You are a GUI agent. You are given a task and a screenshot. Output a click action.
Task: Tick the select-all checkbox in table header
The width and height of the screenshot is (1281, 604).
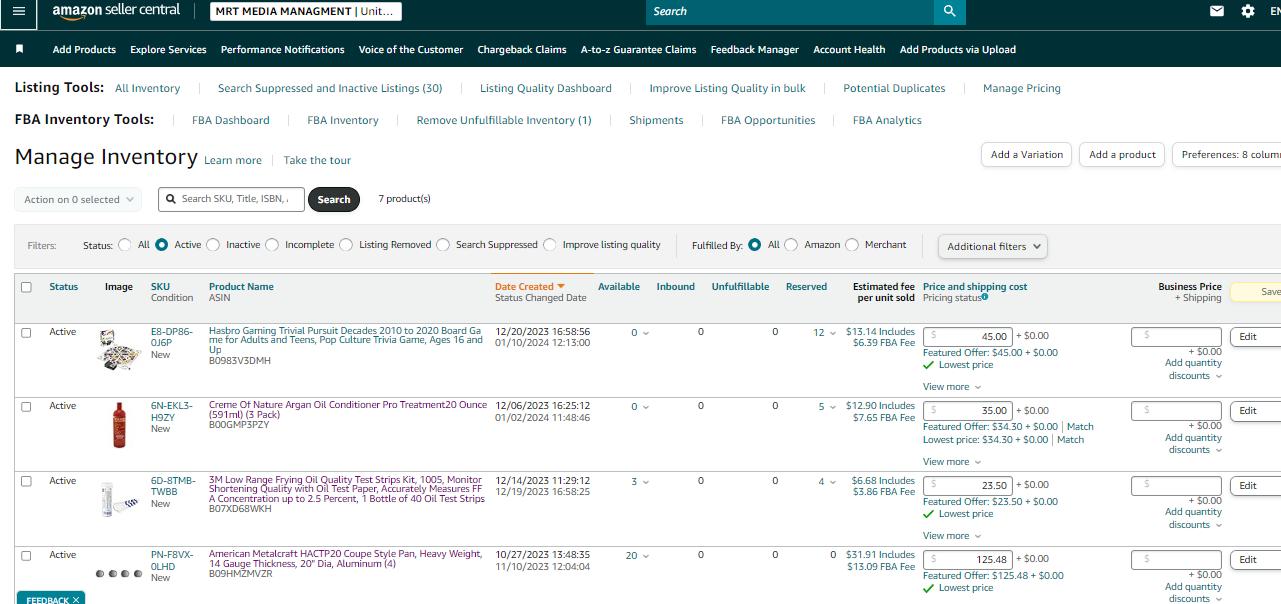(26, 287)
